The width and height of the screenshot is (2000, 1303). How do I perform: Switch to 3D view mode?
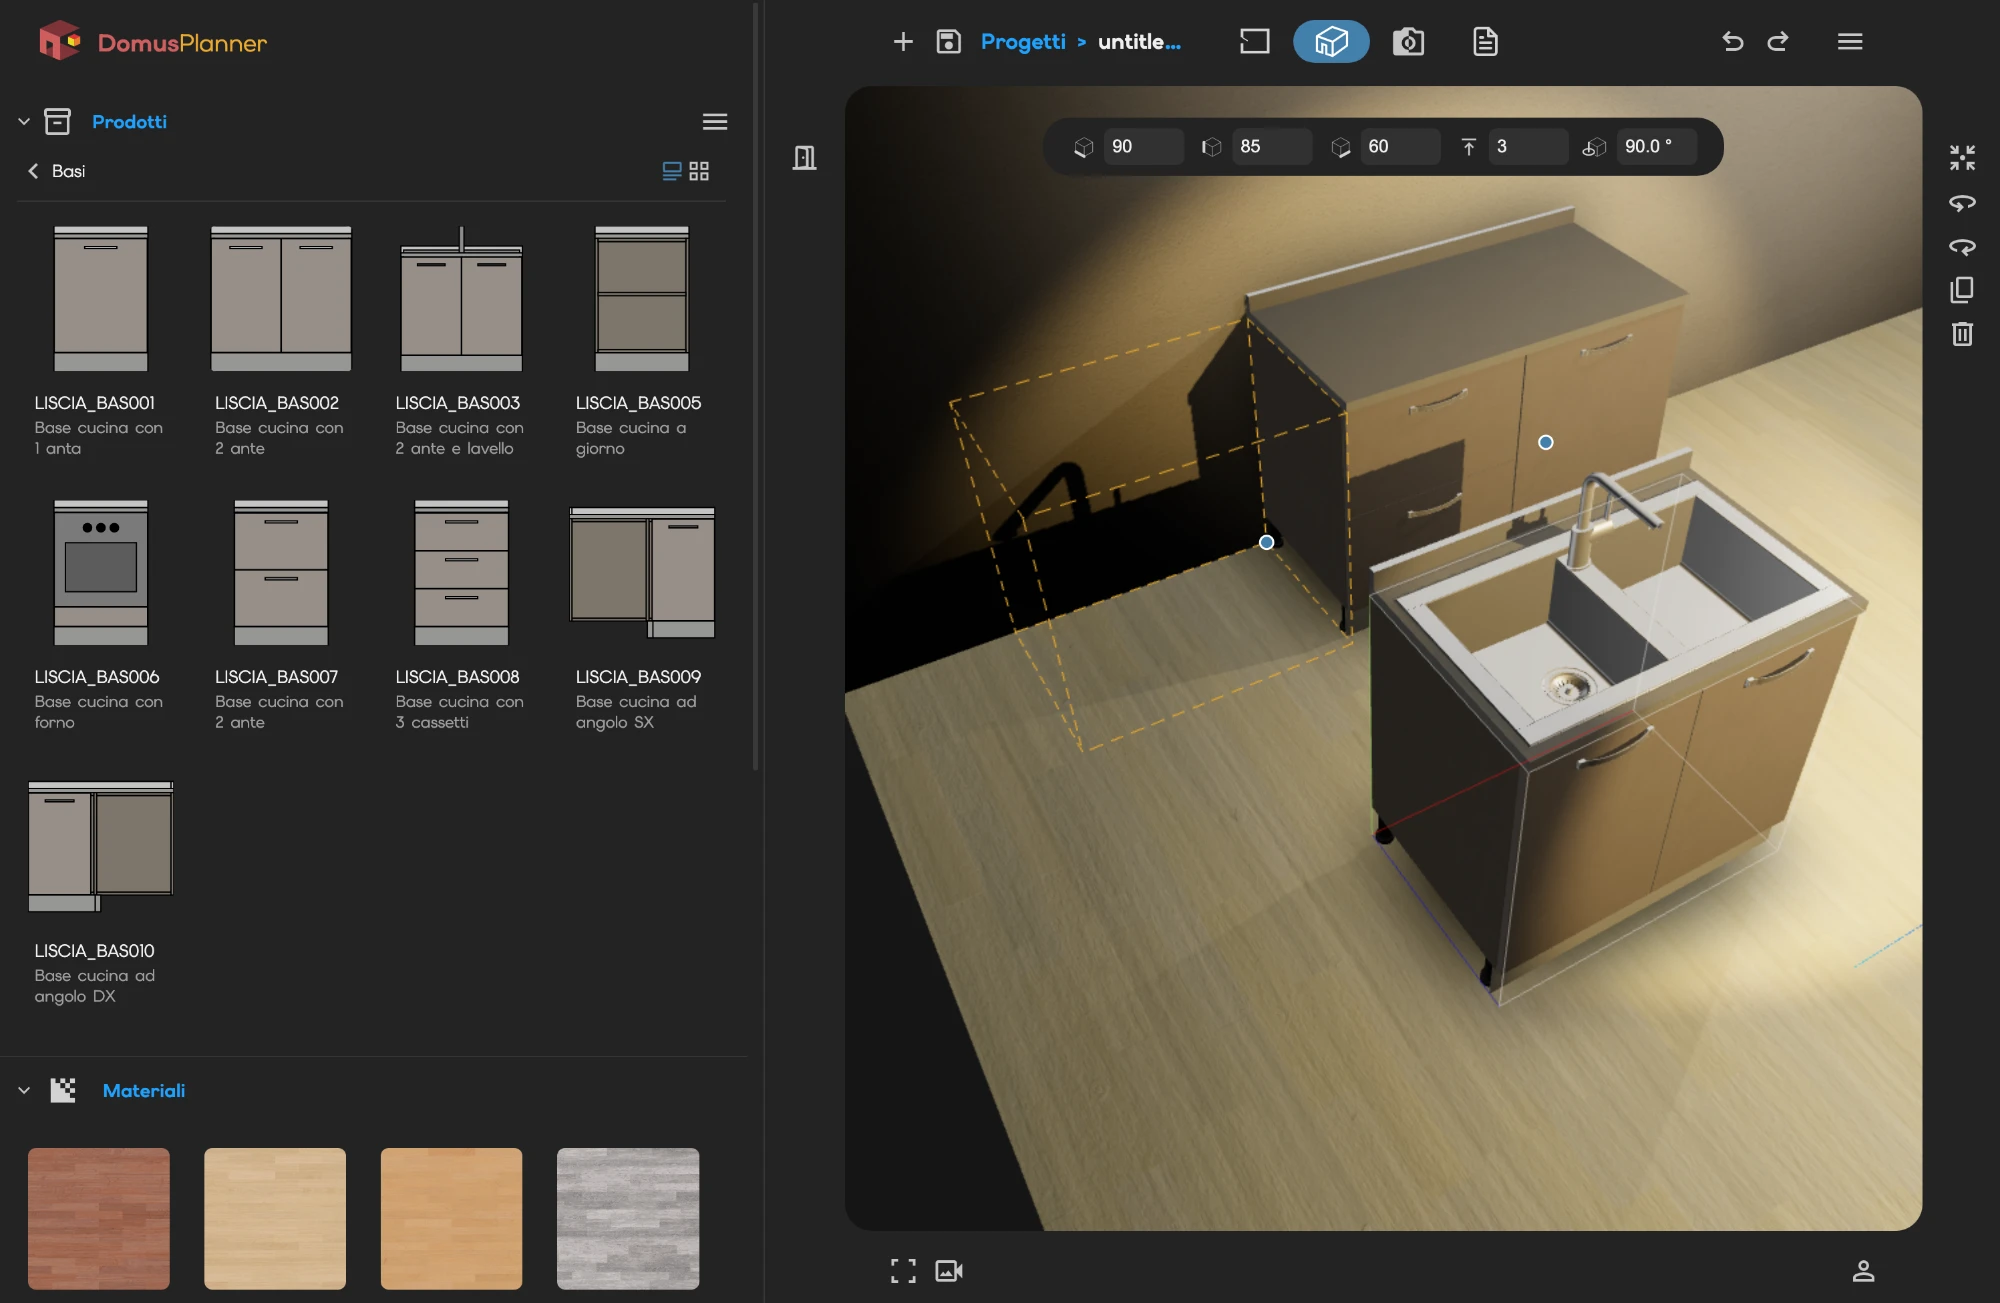[x=1331, y=42]
